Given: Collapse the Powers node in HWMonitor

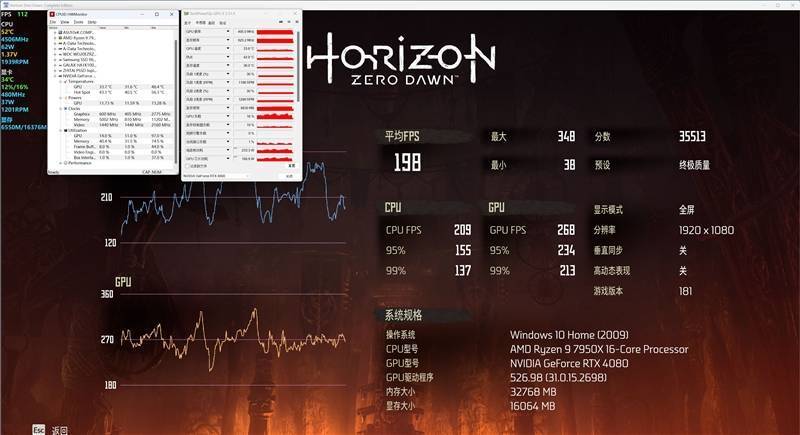Looking at the screenshot, I should (61, 98).
